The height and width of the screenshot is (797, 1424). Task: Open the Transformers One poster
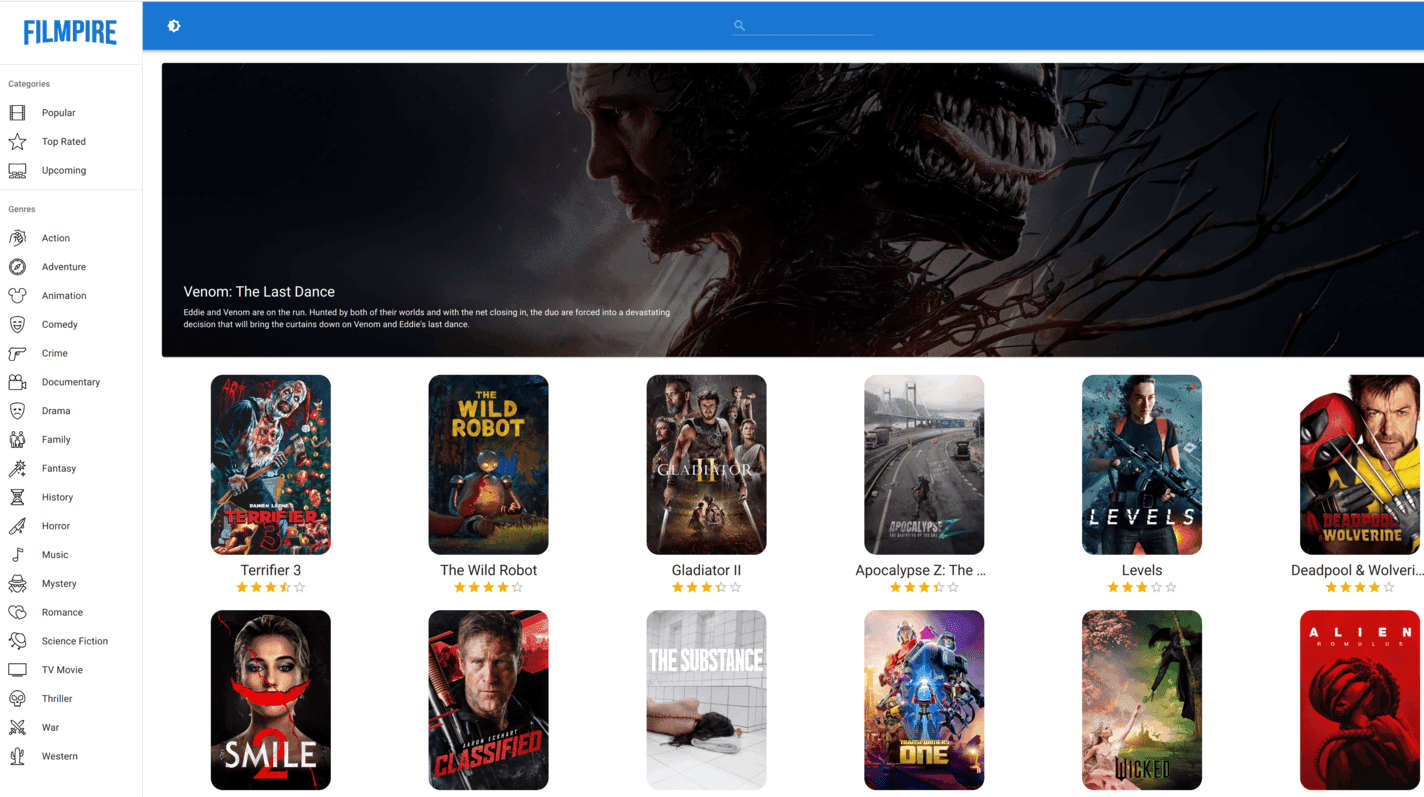click(x=924, y=700)
